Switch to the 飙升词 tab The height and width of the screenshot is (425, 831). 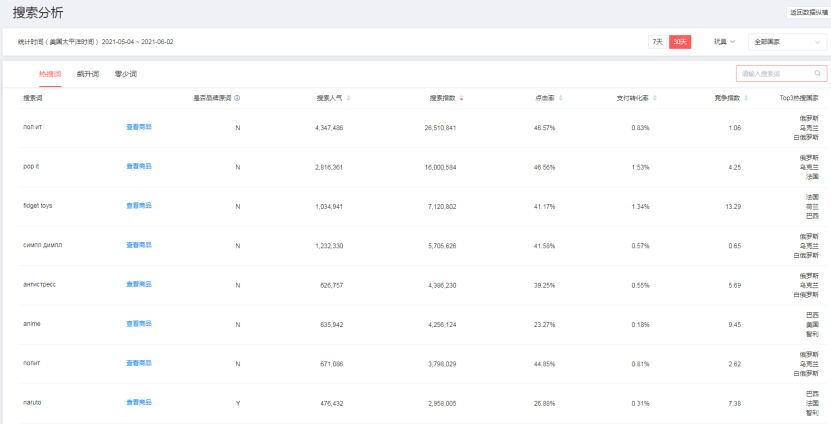(88, 74)
